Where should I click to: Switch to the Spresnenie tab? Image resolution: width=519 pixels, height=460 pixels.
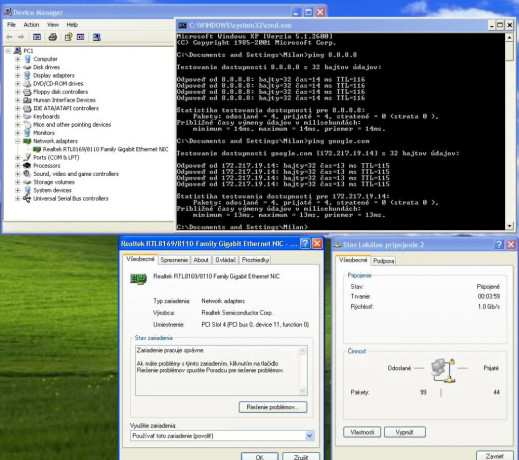click(174, 260)
